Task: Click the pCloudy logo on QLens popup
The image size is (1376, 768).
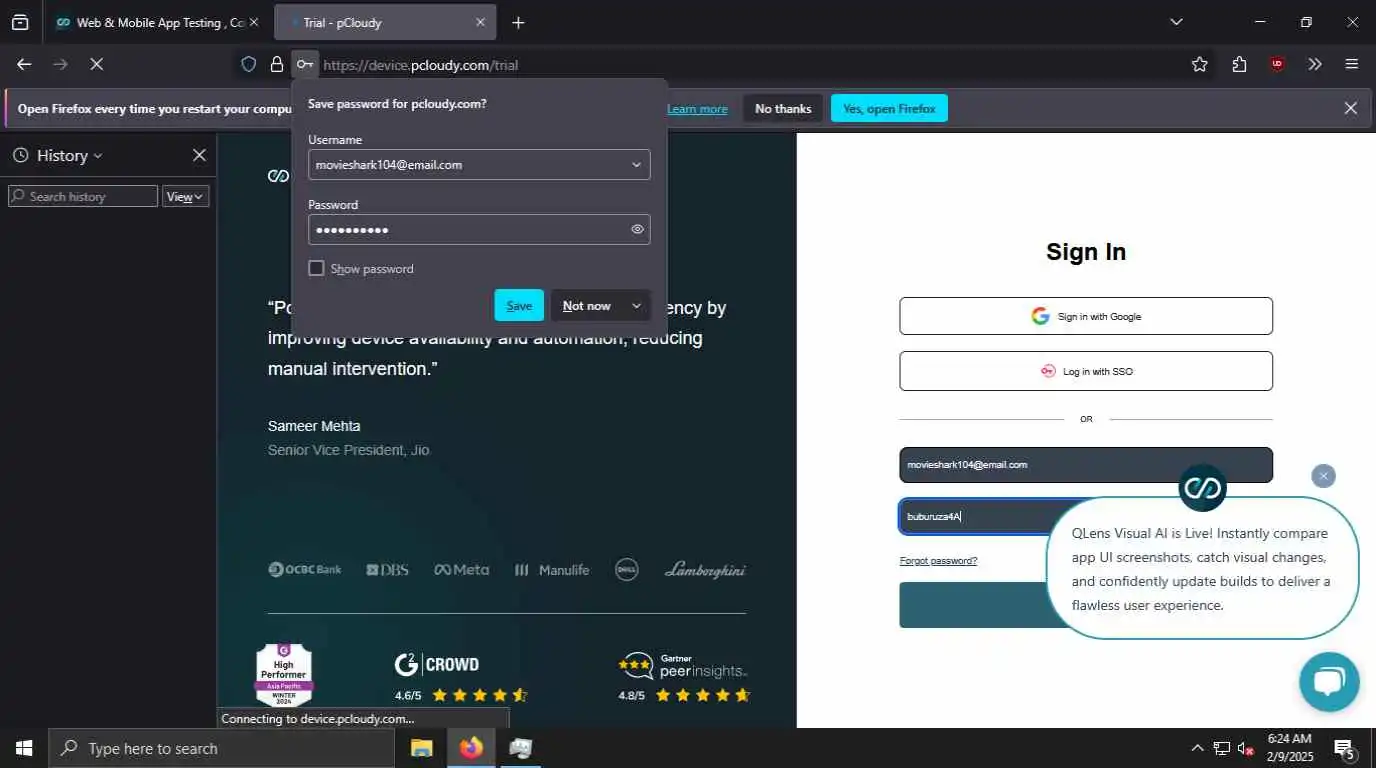Action: pyautogui.click(x=1202, y=488)
